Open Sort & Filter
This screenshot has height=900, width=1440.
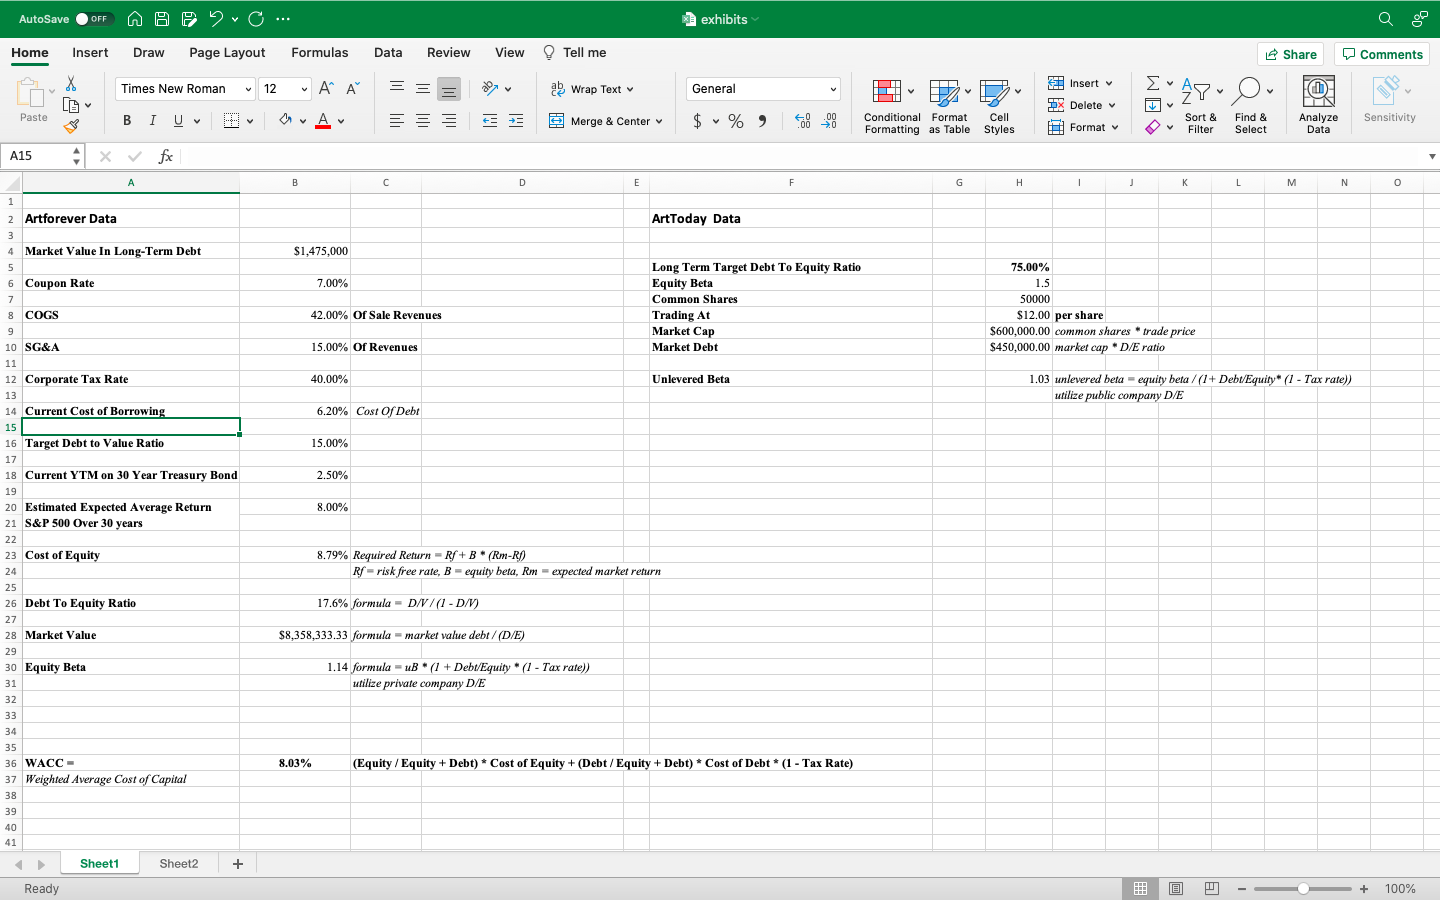[x=1200, y=106]
